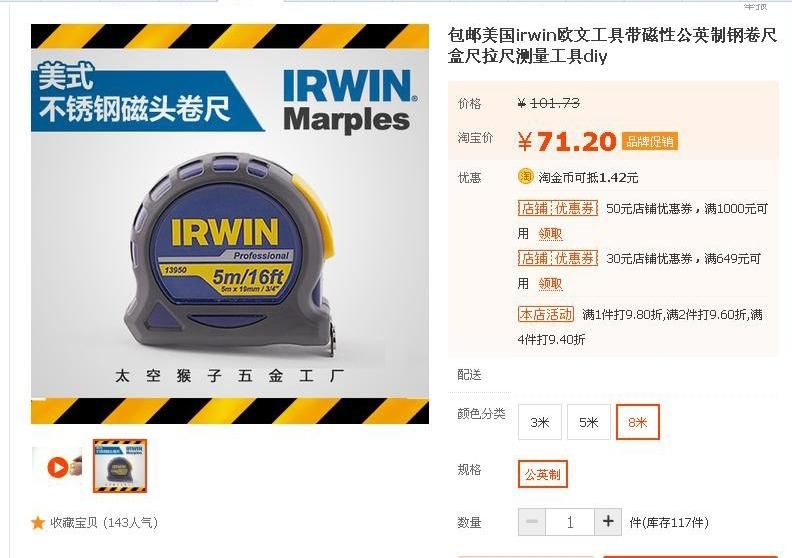Screen dimensions: 792x558
Task: Select the 3米 size option
Action: point(539,422)
